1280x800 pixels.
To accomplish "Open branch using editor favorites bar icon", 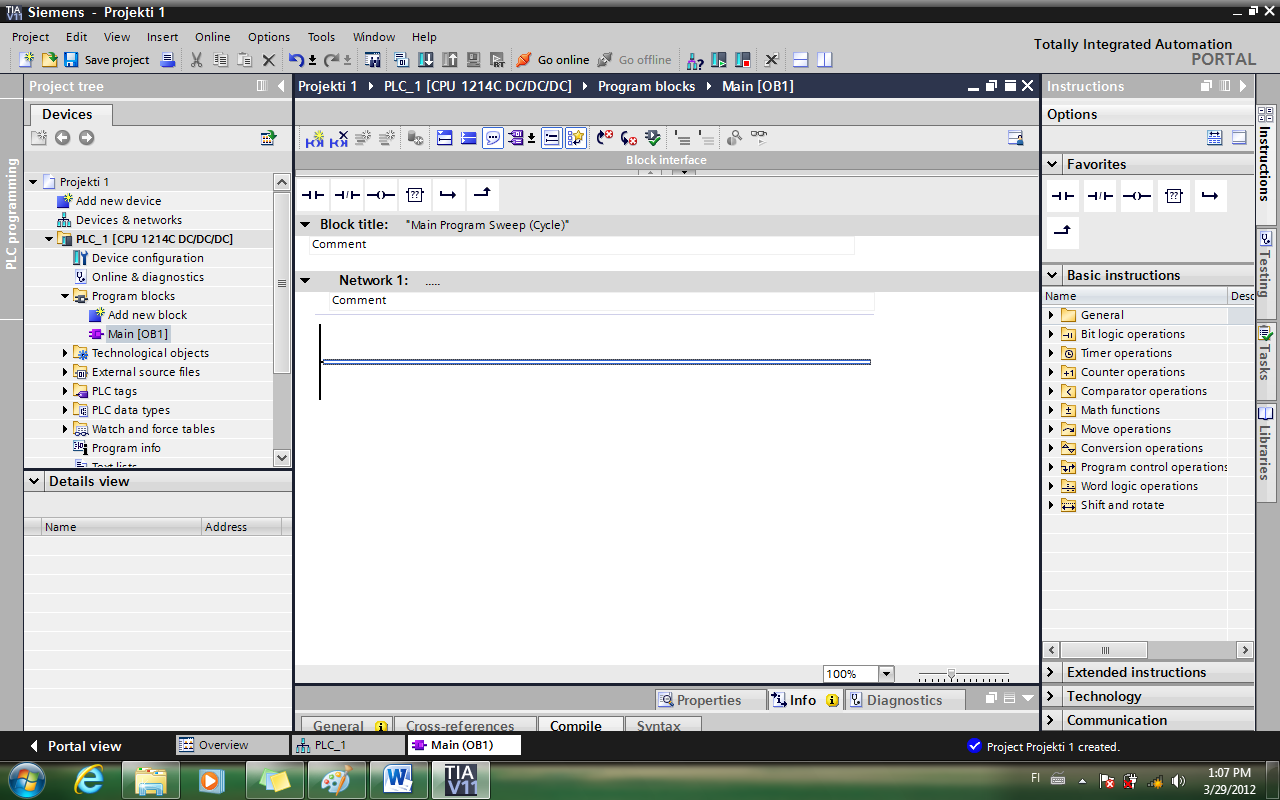I will coord(448,194).
